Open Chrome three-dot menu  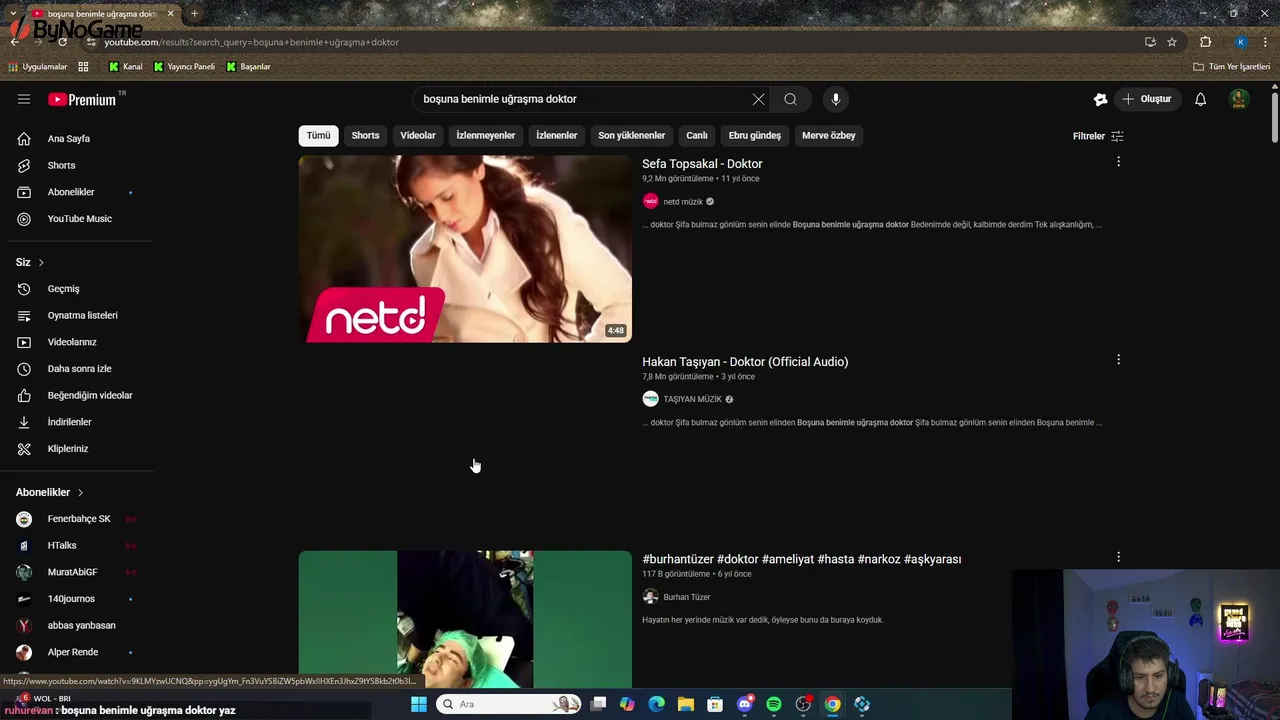1266,42
